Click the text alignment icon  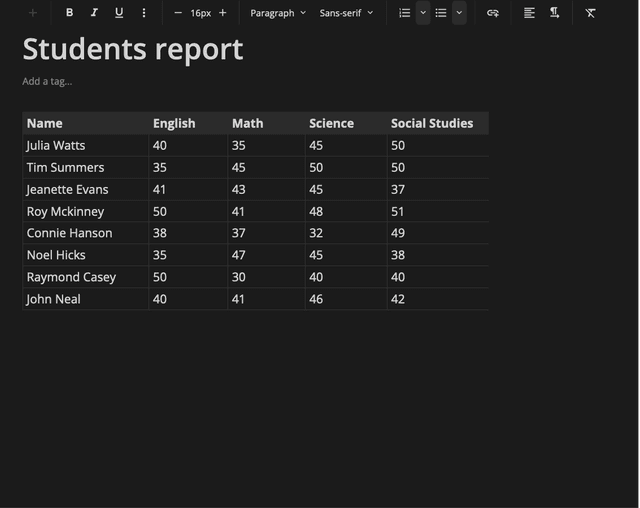pyautogui.click(x=529, y=13)
